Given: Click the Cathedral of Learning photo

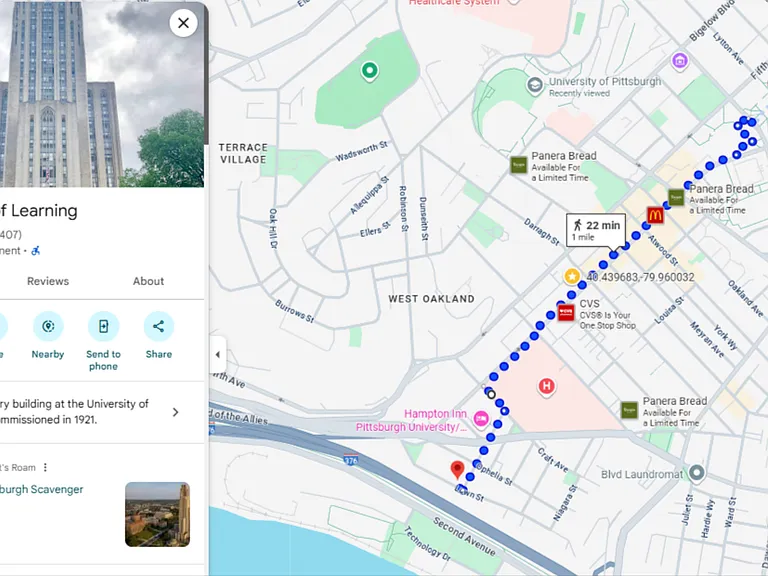Looking at the screenshot, I should [102, 94].
